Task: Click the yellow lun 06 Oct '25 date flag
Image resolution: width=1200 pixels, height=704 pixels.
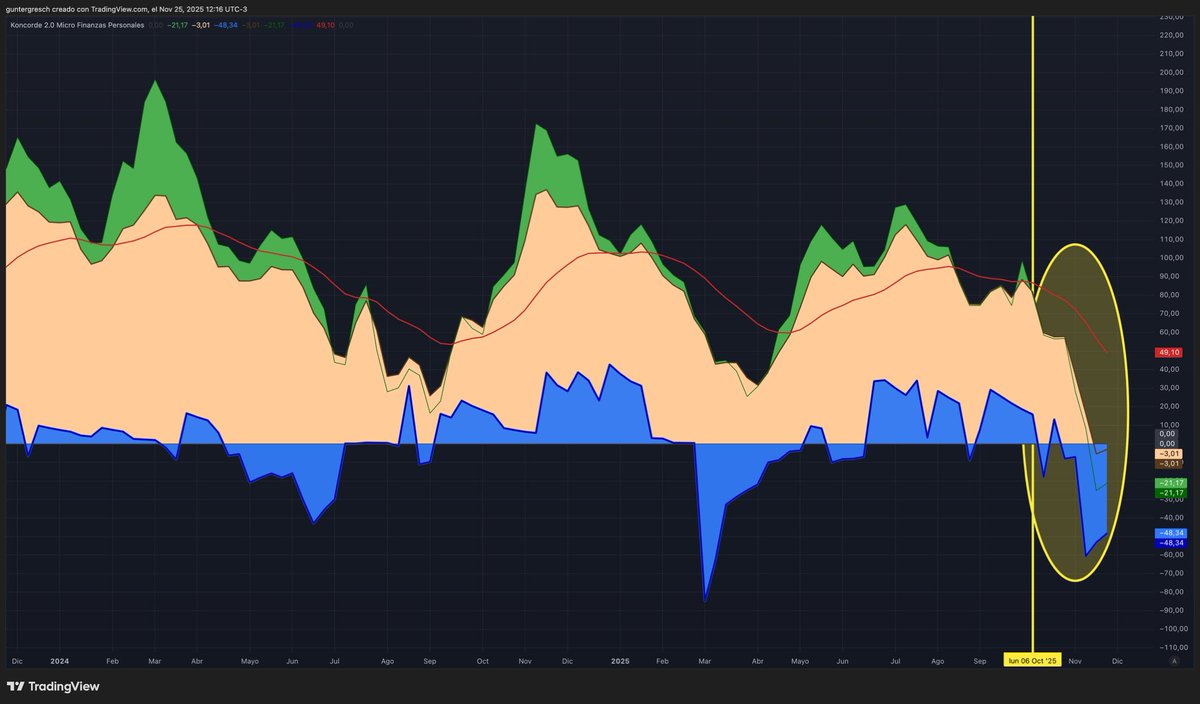Action: (1033, 661)
